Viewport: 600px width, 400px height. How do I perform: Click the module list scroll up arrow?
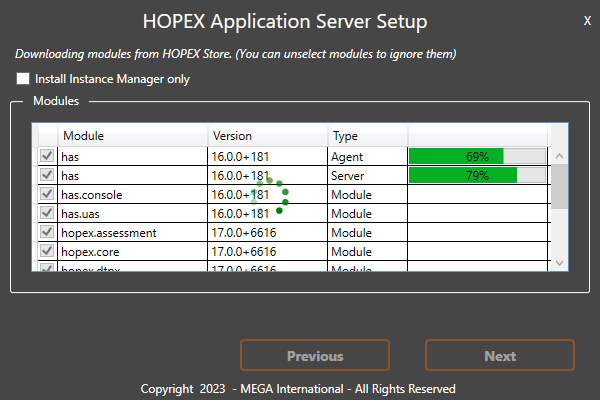(560, 157)
